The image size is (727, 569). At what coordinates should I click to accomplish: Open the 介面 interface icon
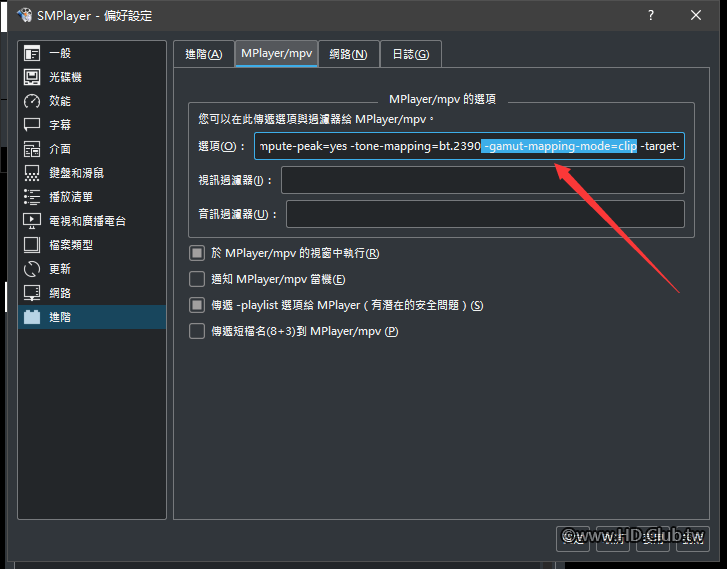(x=32, y=149)
